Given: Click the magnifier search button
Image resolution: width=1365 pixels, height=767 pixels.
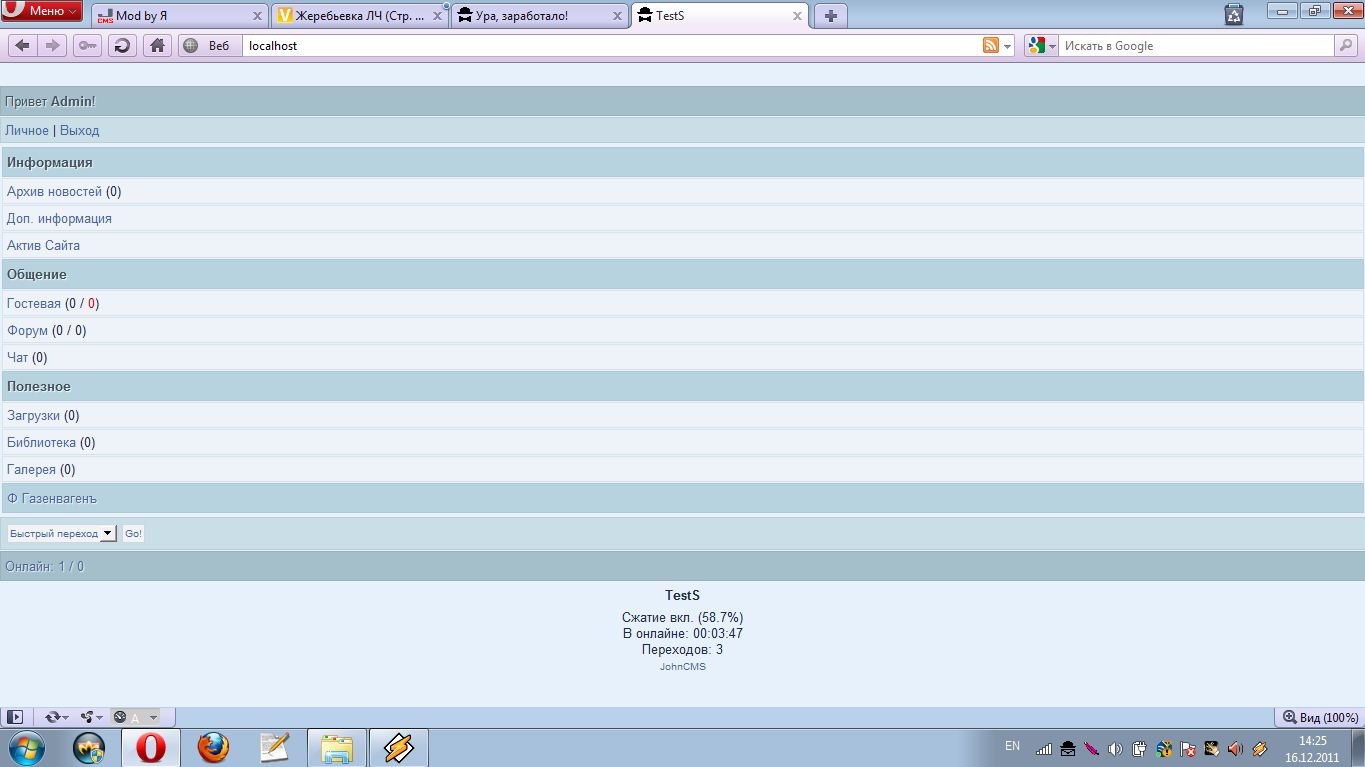Looking at the screenshot, I should (1346, 46).
